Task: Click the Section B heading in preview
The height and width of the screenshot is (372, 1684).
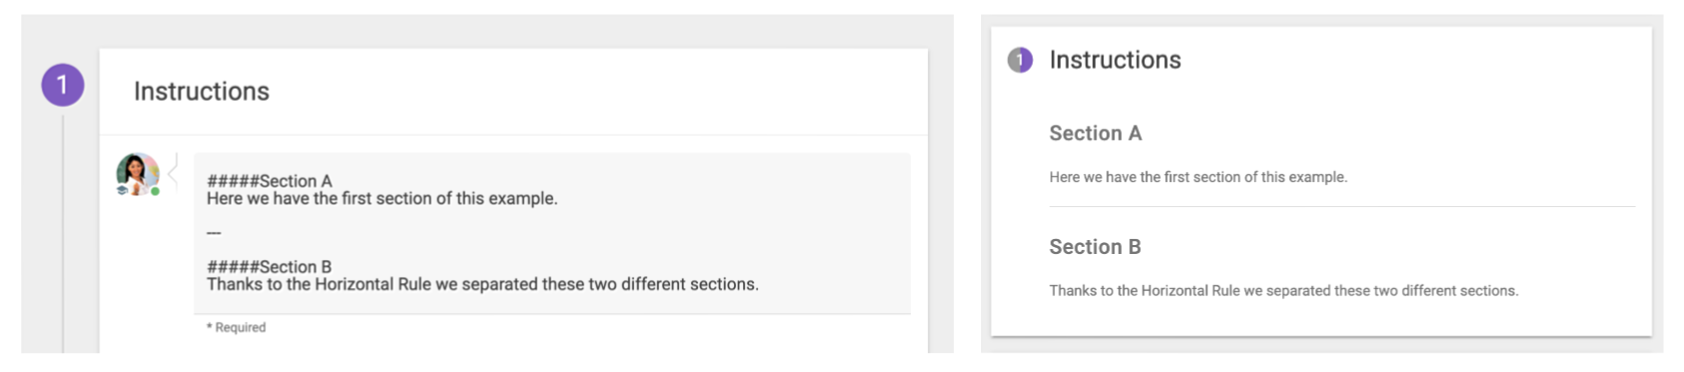Action: pyautogui.click(x=1095, y=247)
